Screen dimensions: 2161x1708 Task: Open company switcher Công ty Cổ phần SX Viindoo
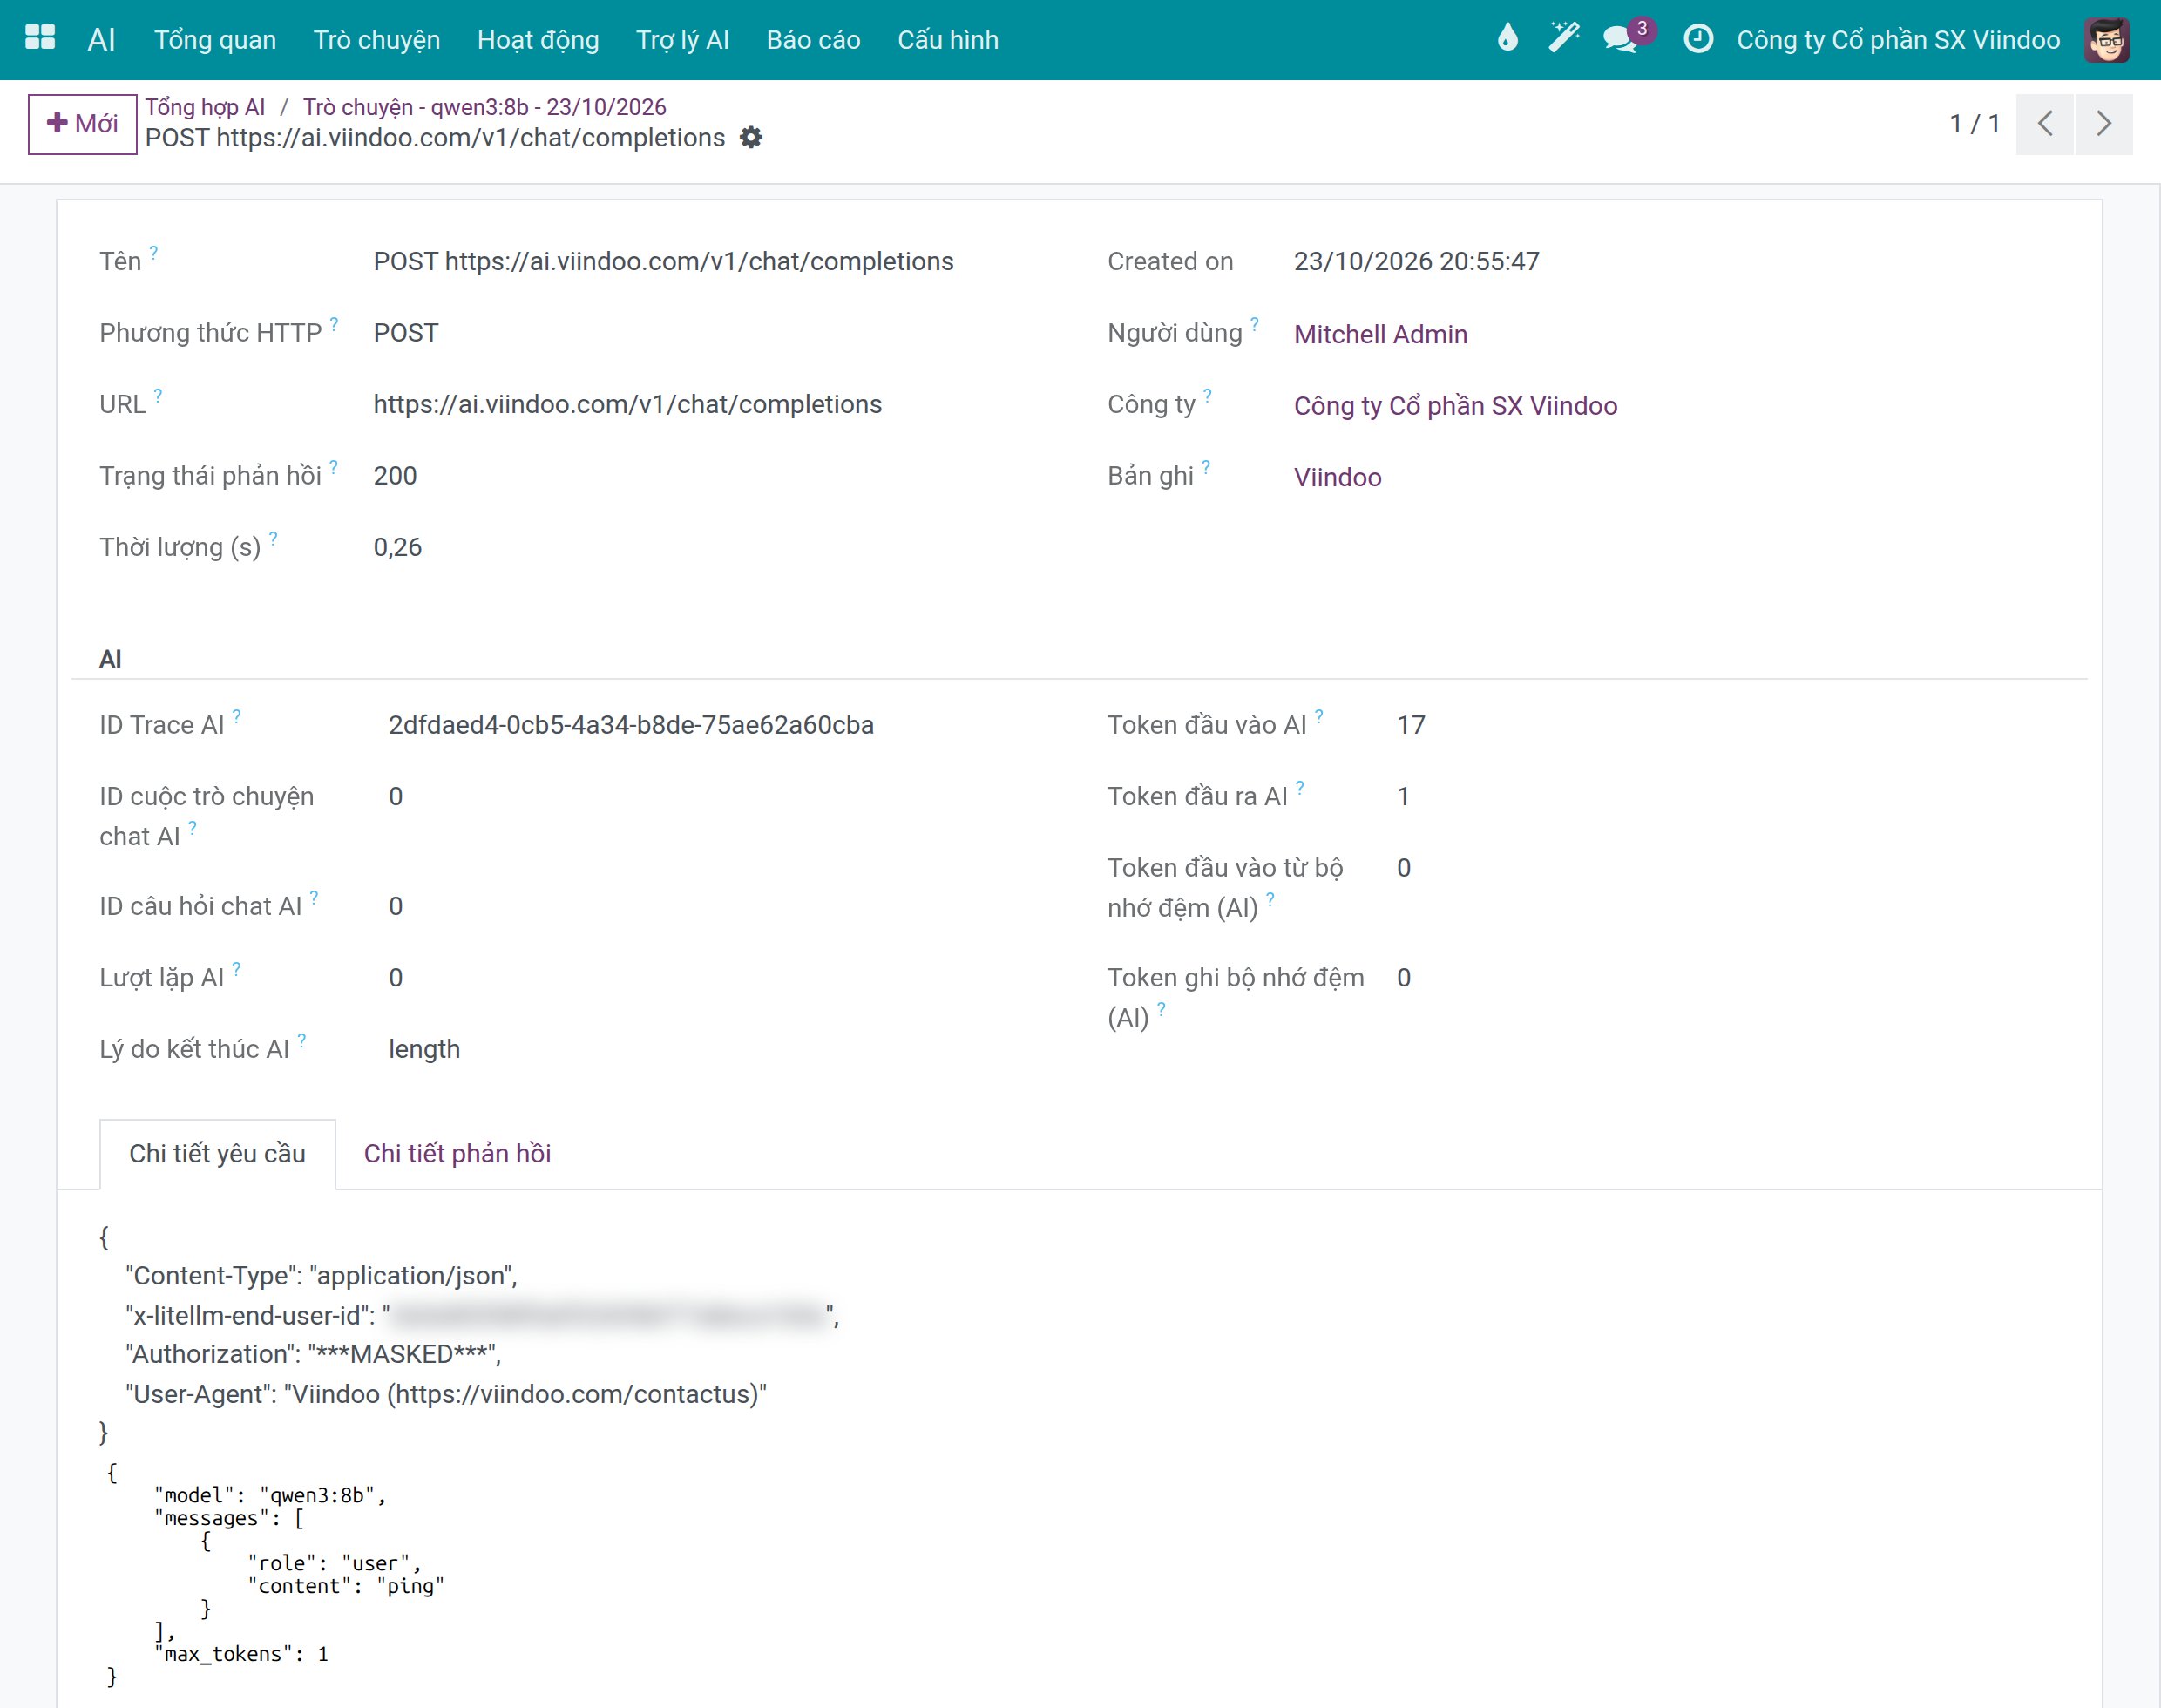1898,40
